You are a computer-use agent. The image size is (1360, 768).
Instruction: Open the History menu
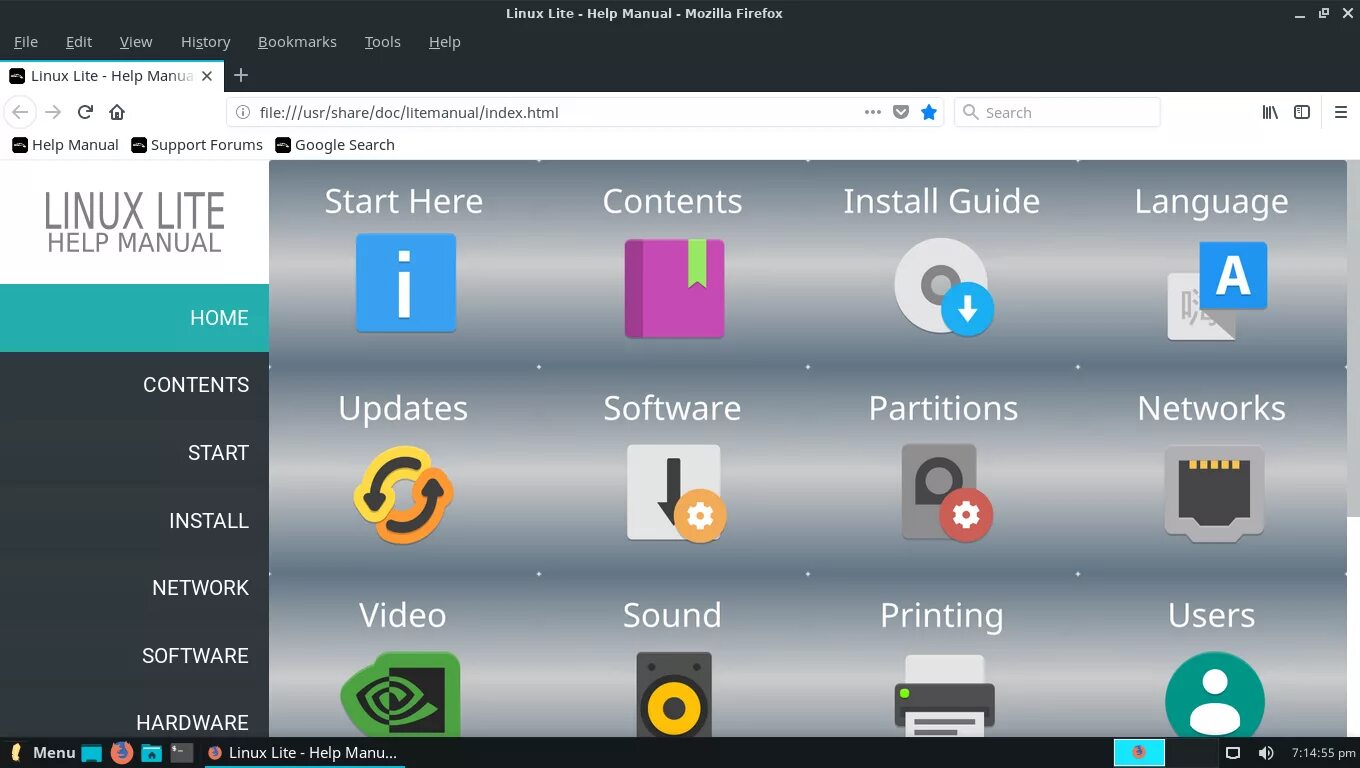pyautogui.click(x=206, y=41)
